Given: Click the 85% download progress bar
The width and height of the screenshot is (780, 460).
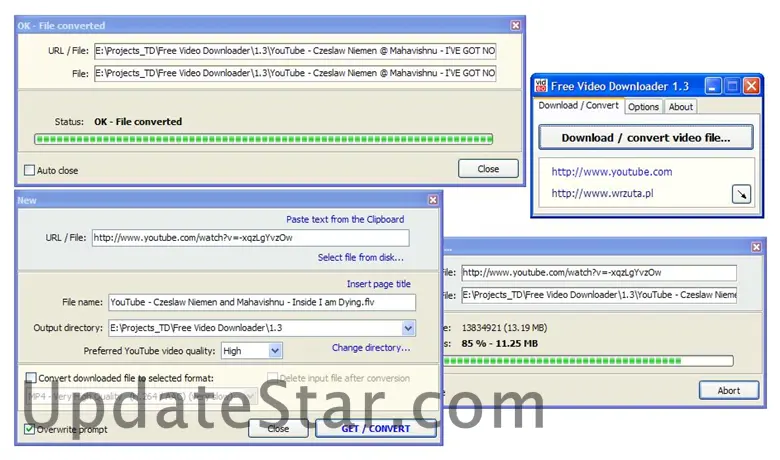Looking at the screenshot, I should 587,361.
